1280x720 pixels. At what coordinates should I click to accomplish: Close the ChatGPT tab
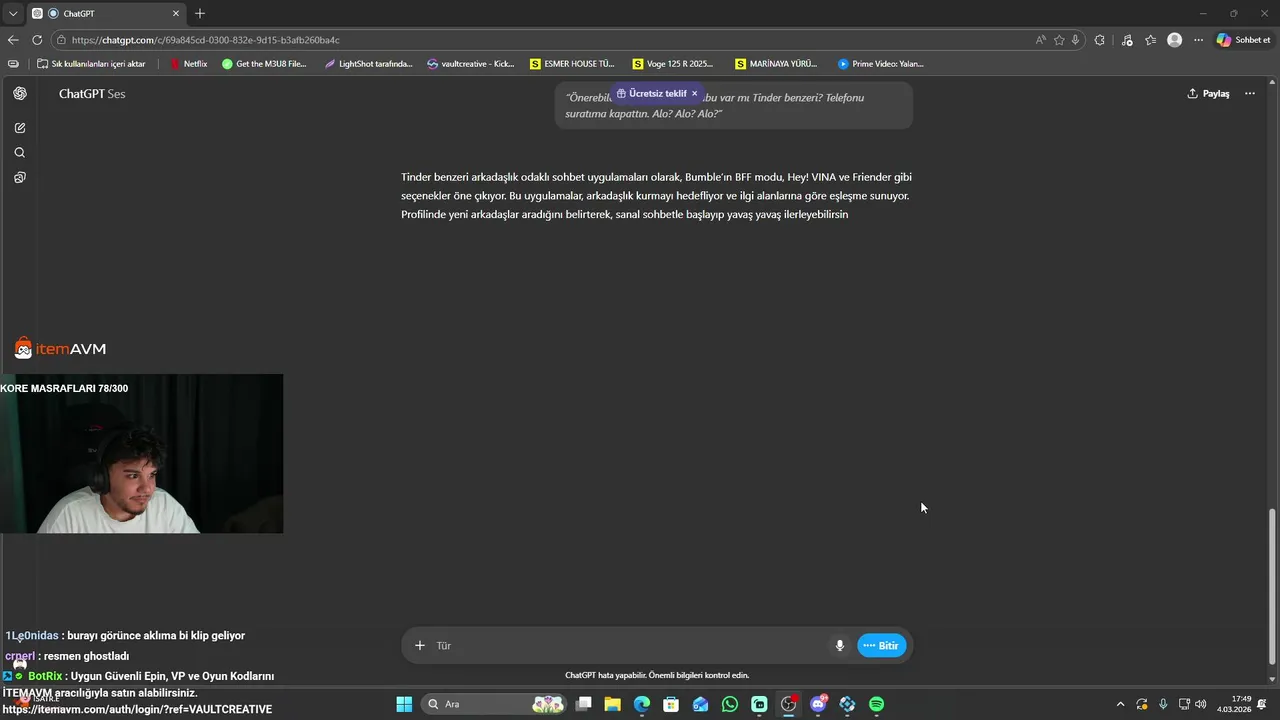(x=177, y=13)
